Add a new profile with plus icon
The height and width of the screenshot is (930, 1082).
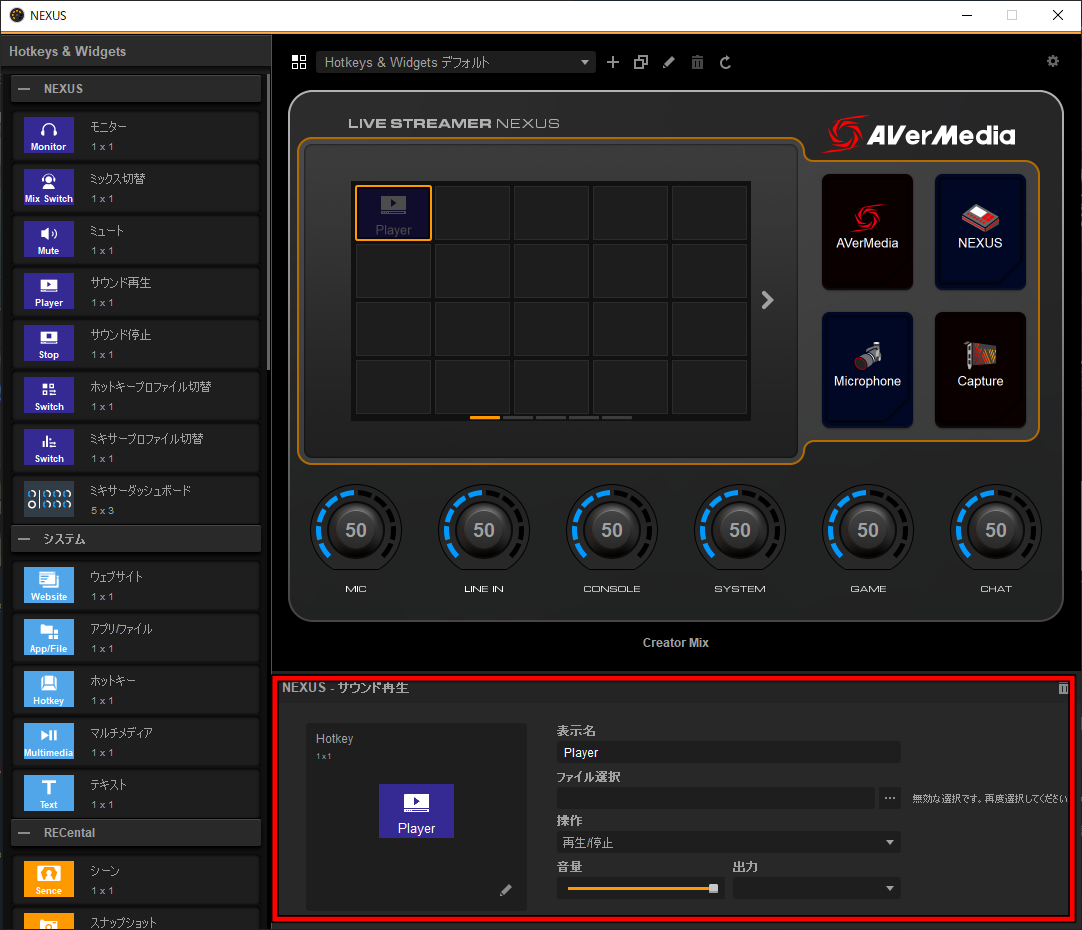pyautogui.click(x=613, y=63)
